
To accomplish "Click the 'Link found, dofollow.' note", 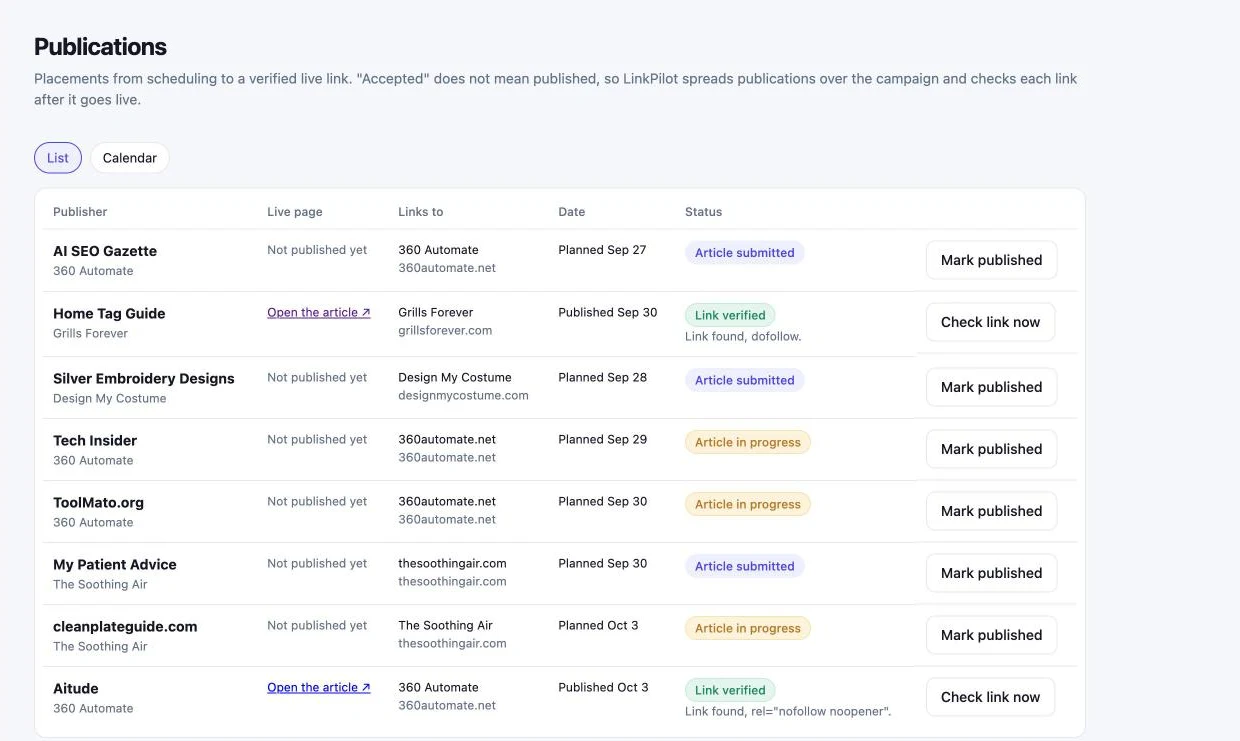I will click(x=743, y=336).
